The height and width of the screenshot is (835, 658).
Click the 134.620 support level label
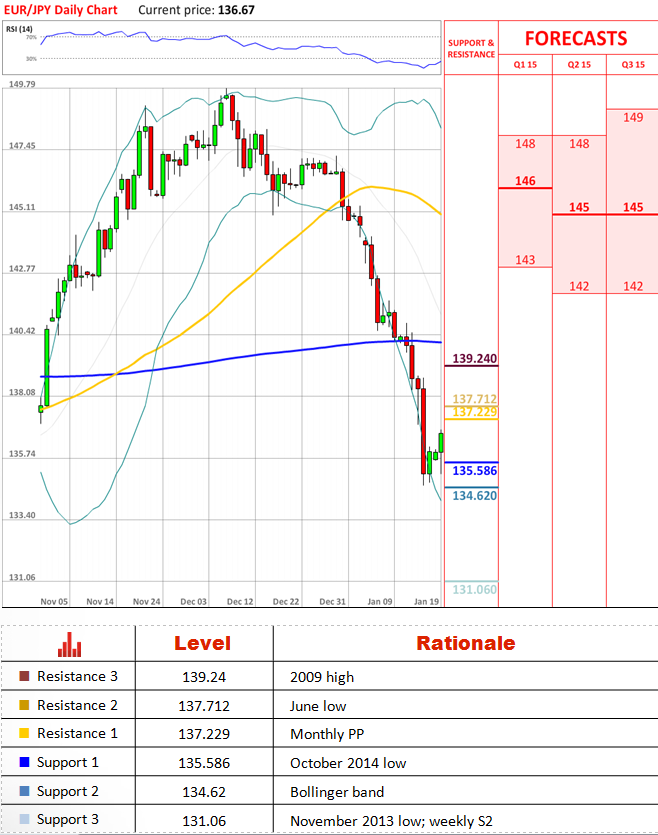click(474, 496)
